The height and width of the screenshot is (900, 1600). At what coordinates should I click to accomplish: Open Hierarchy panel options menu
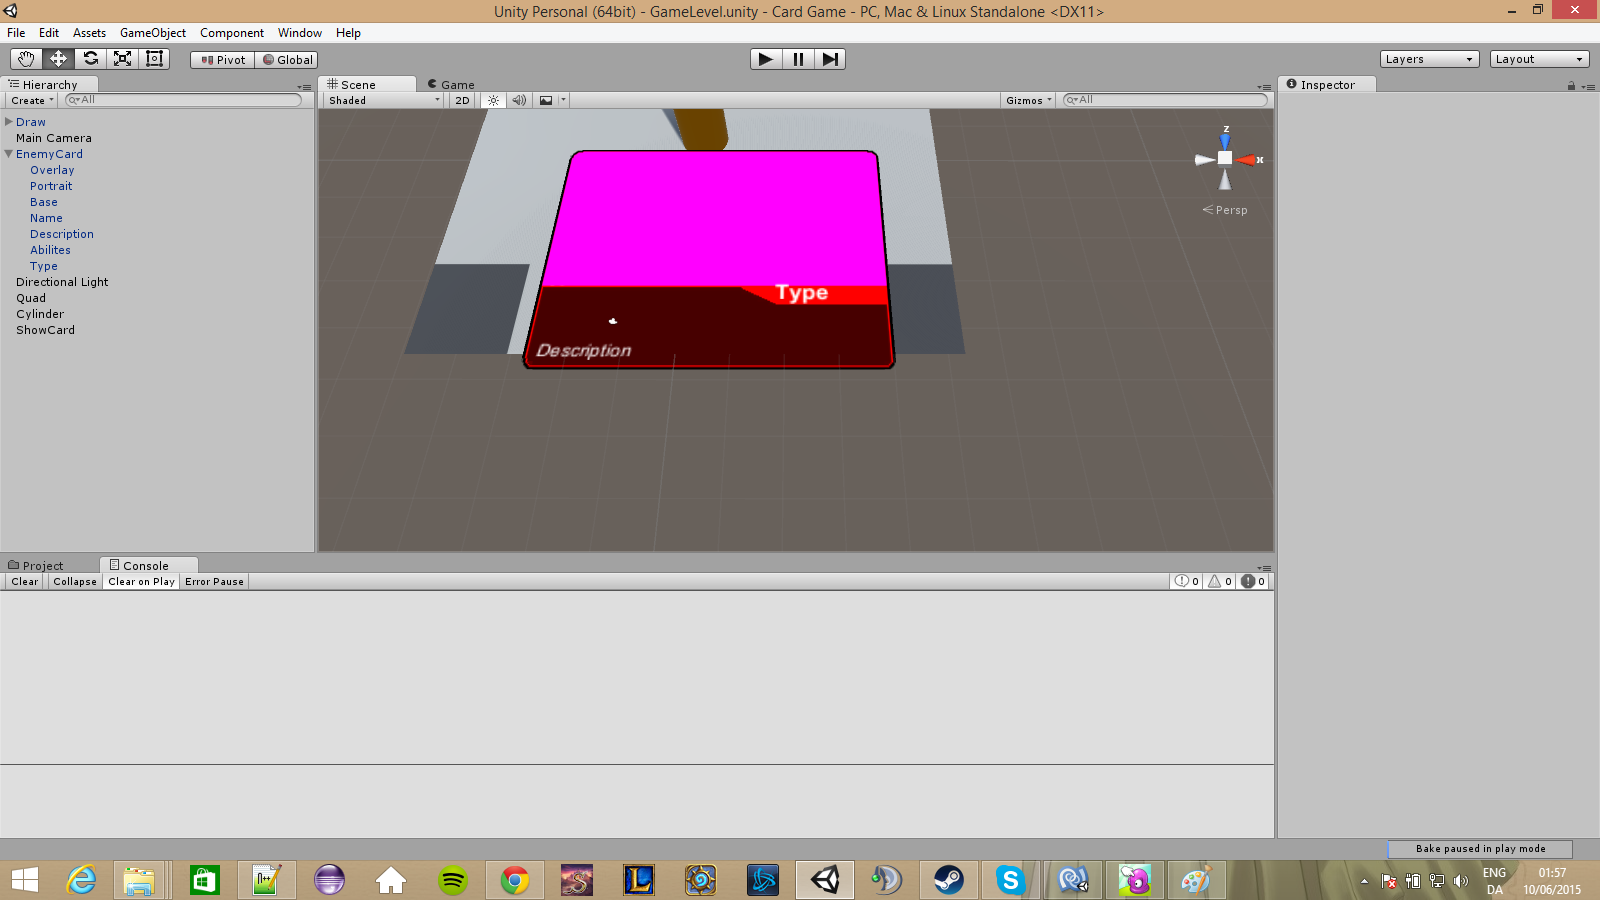coord(304,87)
